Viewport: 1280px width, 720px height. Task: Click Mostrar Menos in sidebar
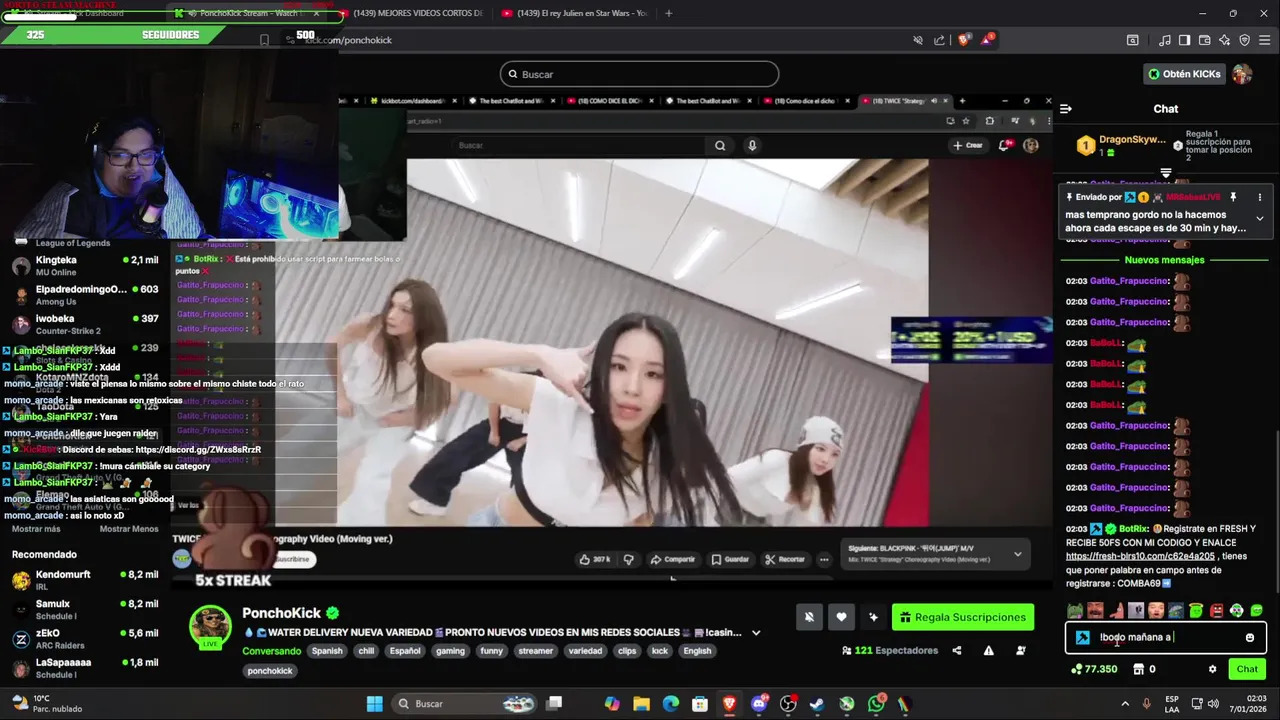point(129,529)
